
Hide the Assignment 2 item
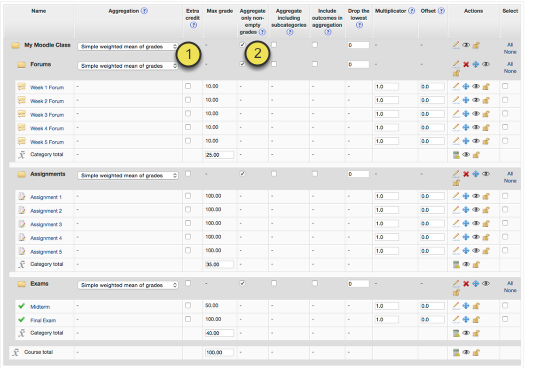(476, 210)
